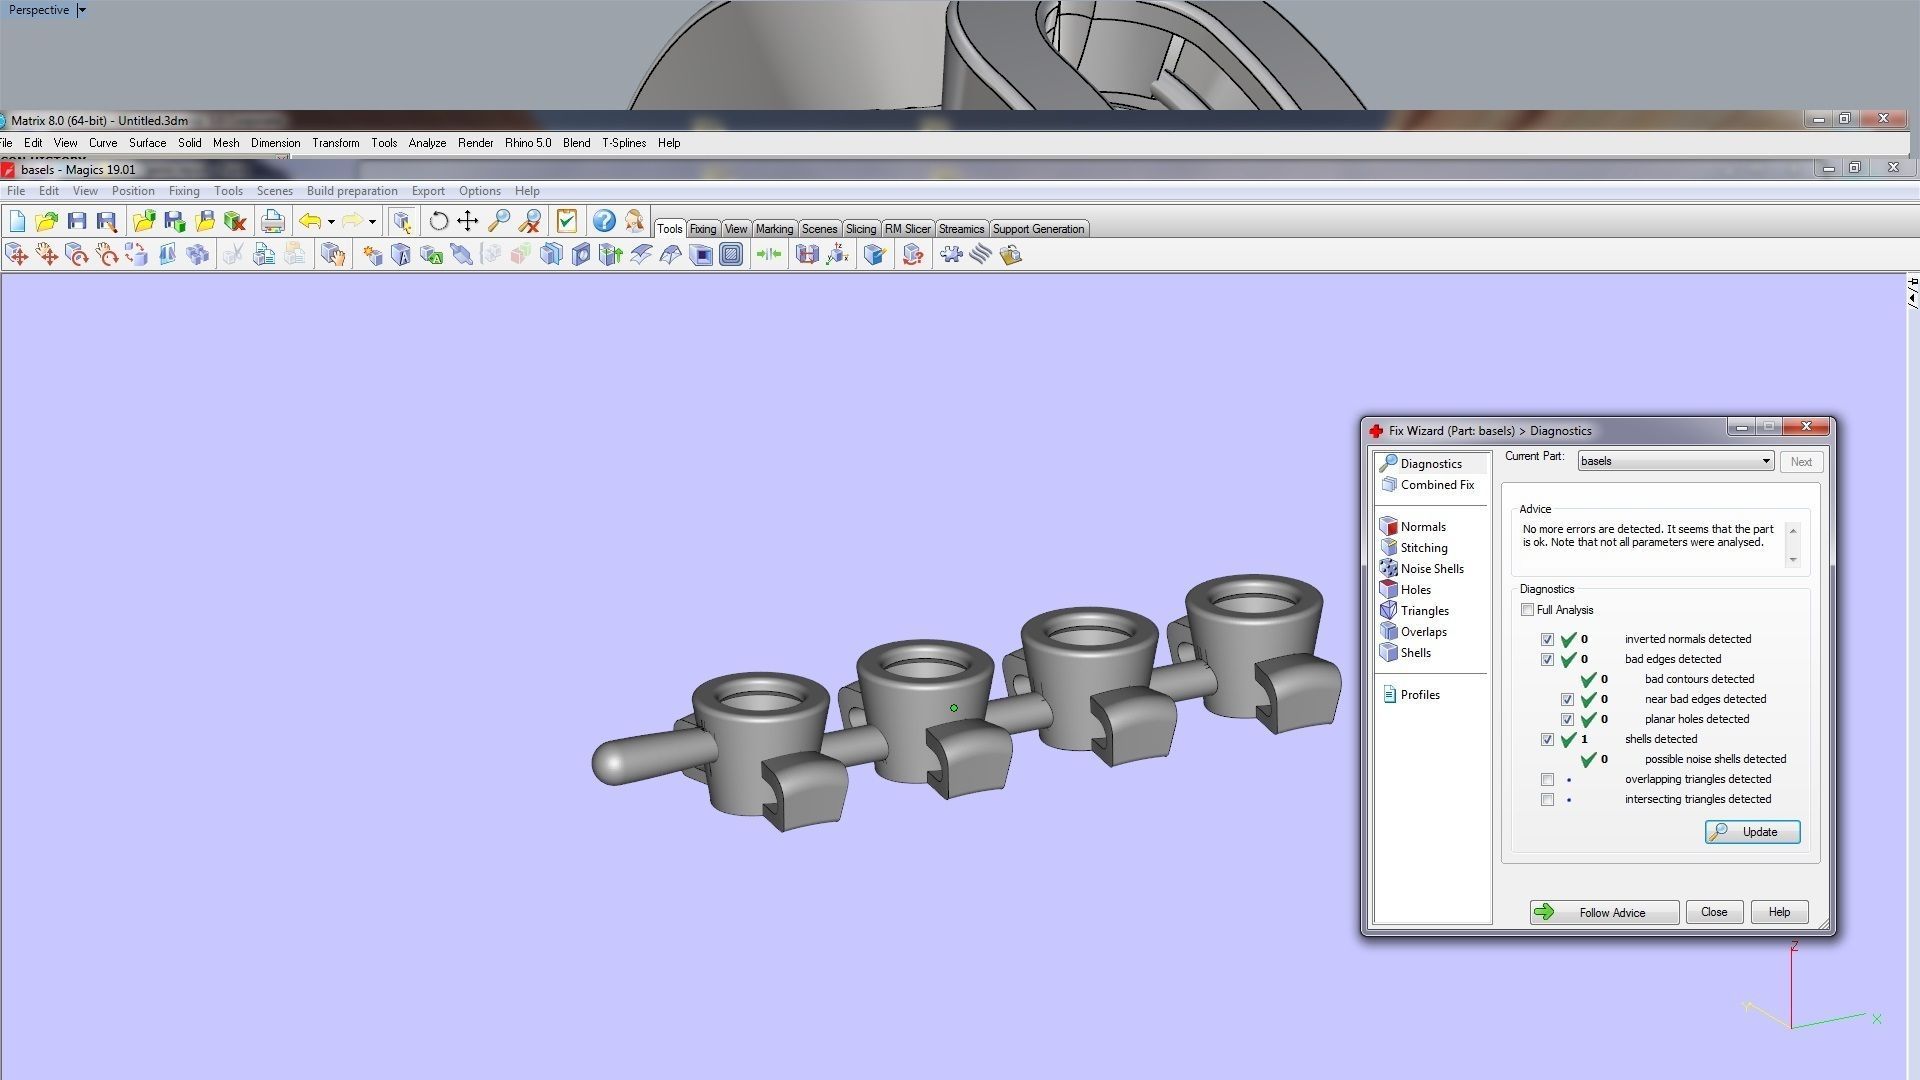1920x1080 pixels.
Task: Open the Undo history dropdown arrow
Action: point(331,222)
